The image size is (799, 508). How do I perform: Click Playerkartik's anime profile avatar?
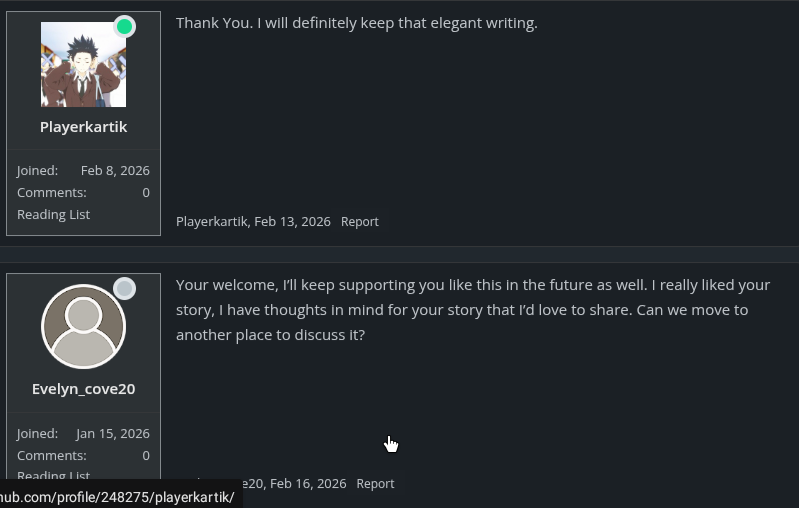pyautogui.click(x=83, y=65)
